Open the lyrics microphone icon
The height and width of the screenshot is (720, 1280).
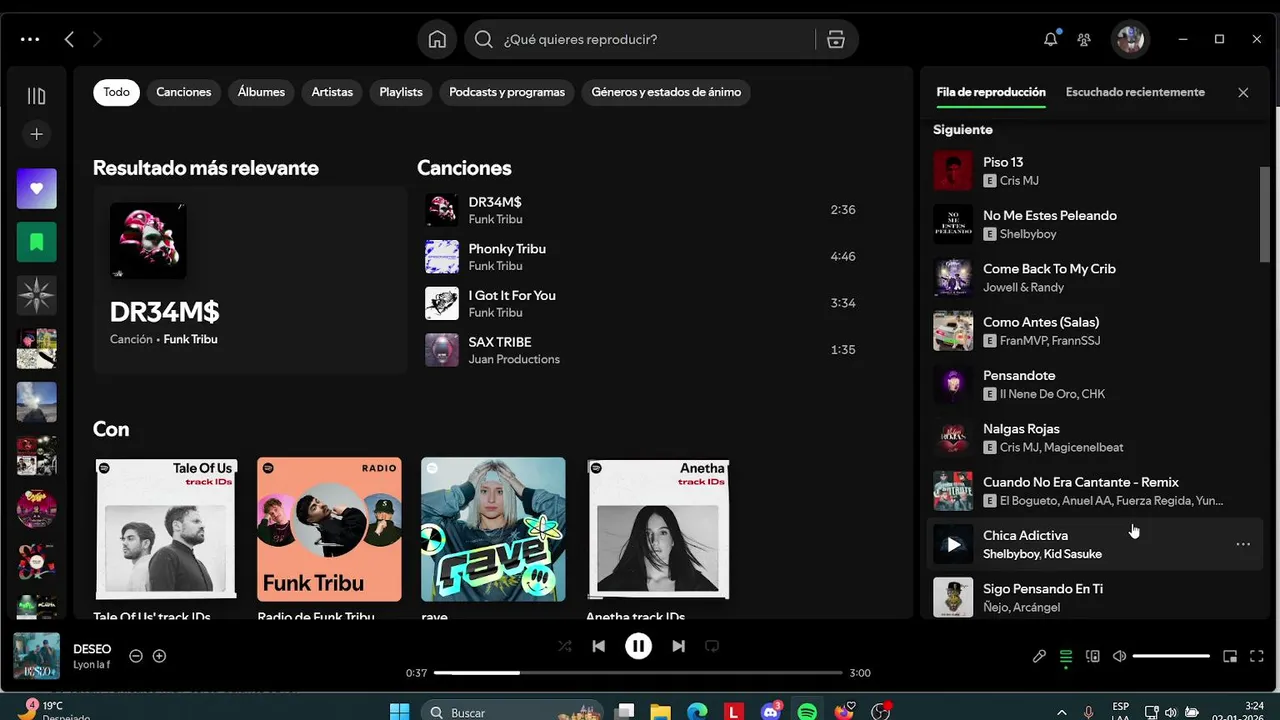tap(1040, 656)
